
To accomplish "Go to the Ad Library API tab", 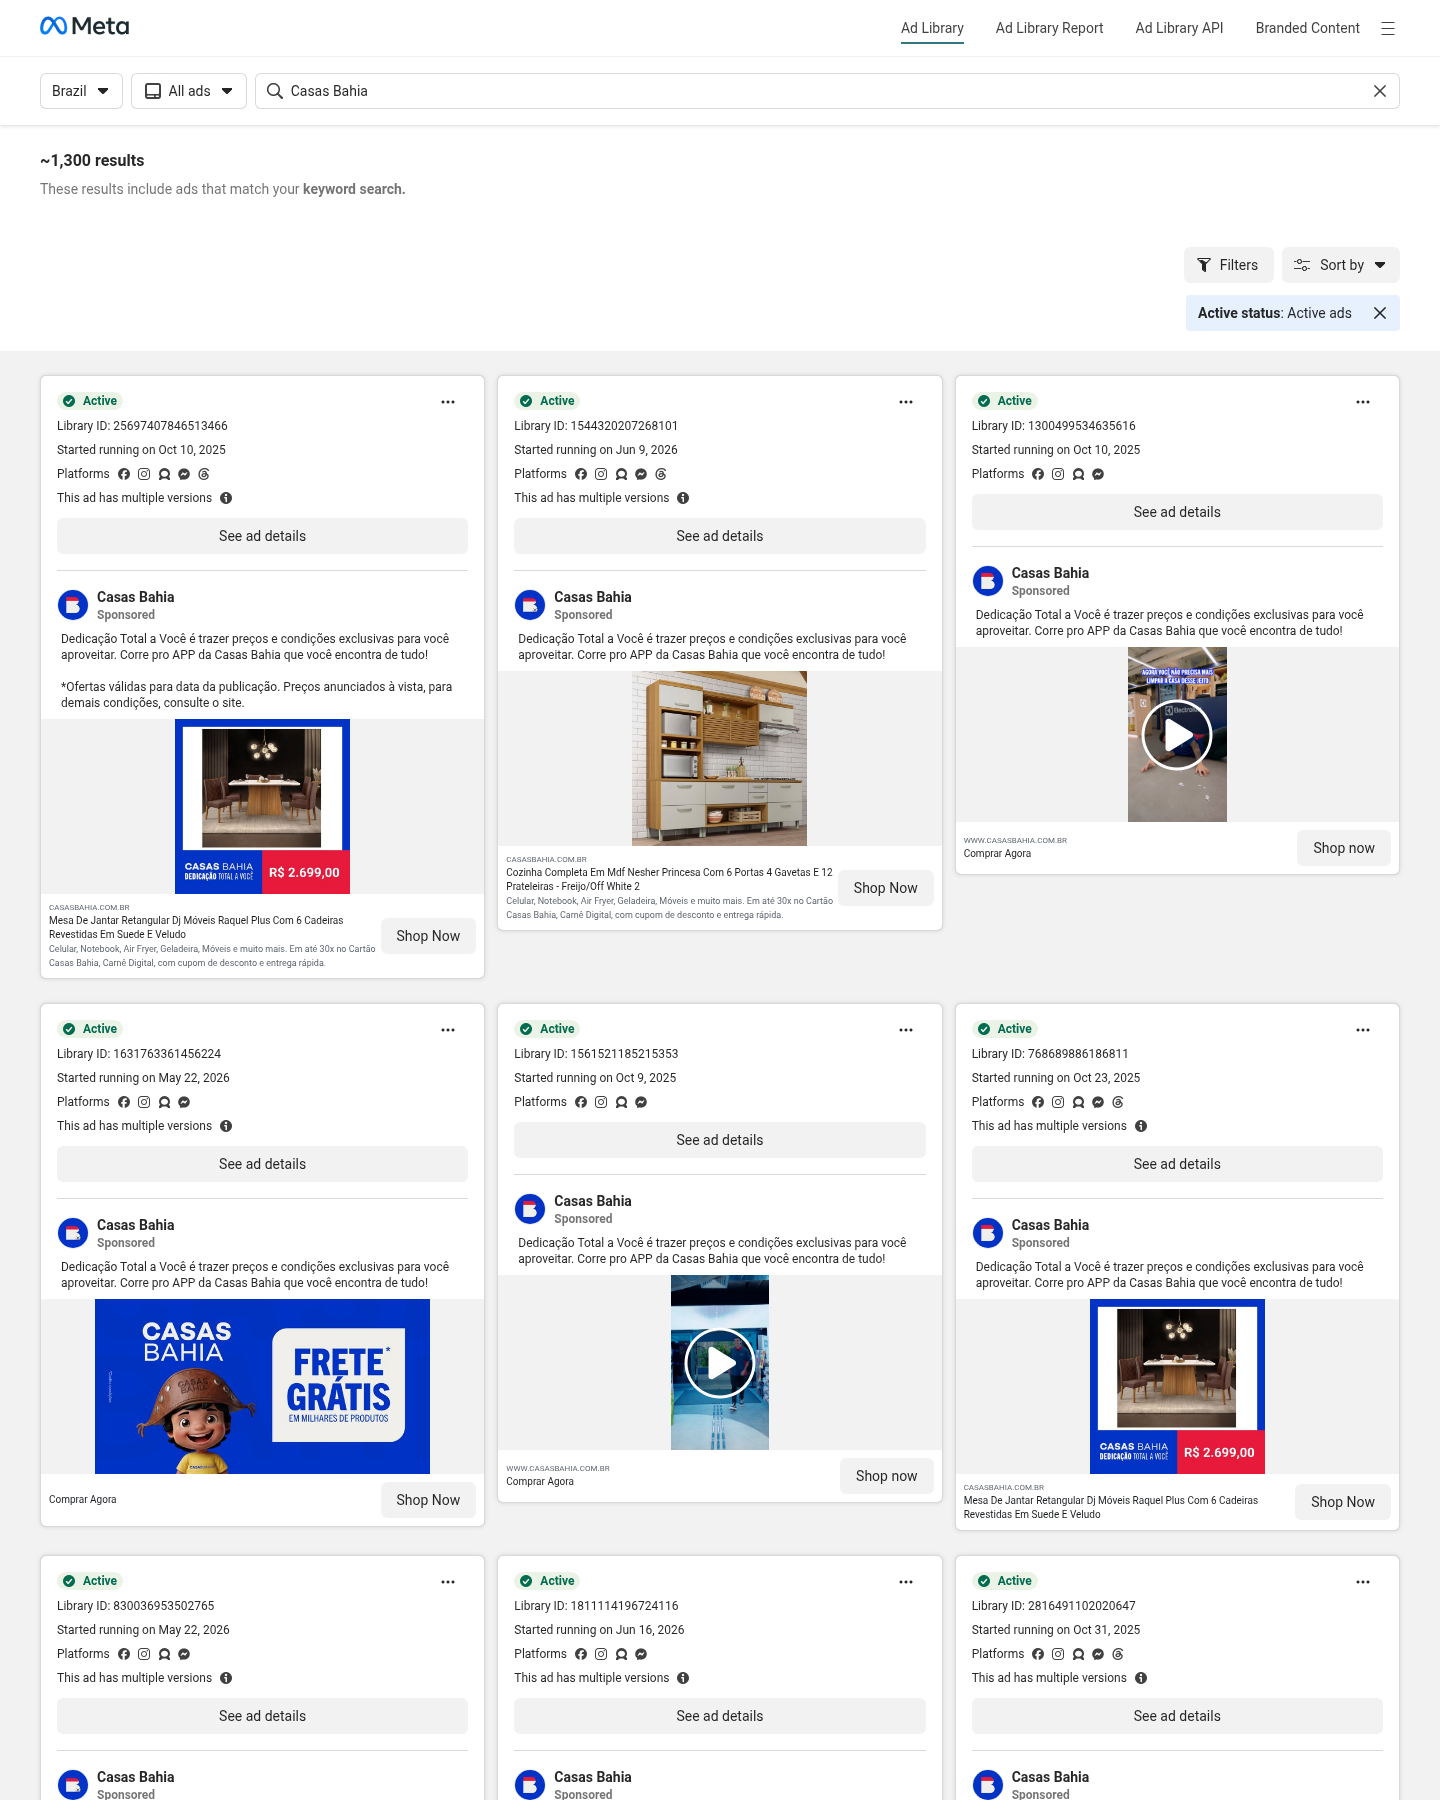I will pos(1179,28).
